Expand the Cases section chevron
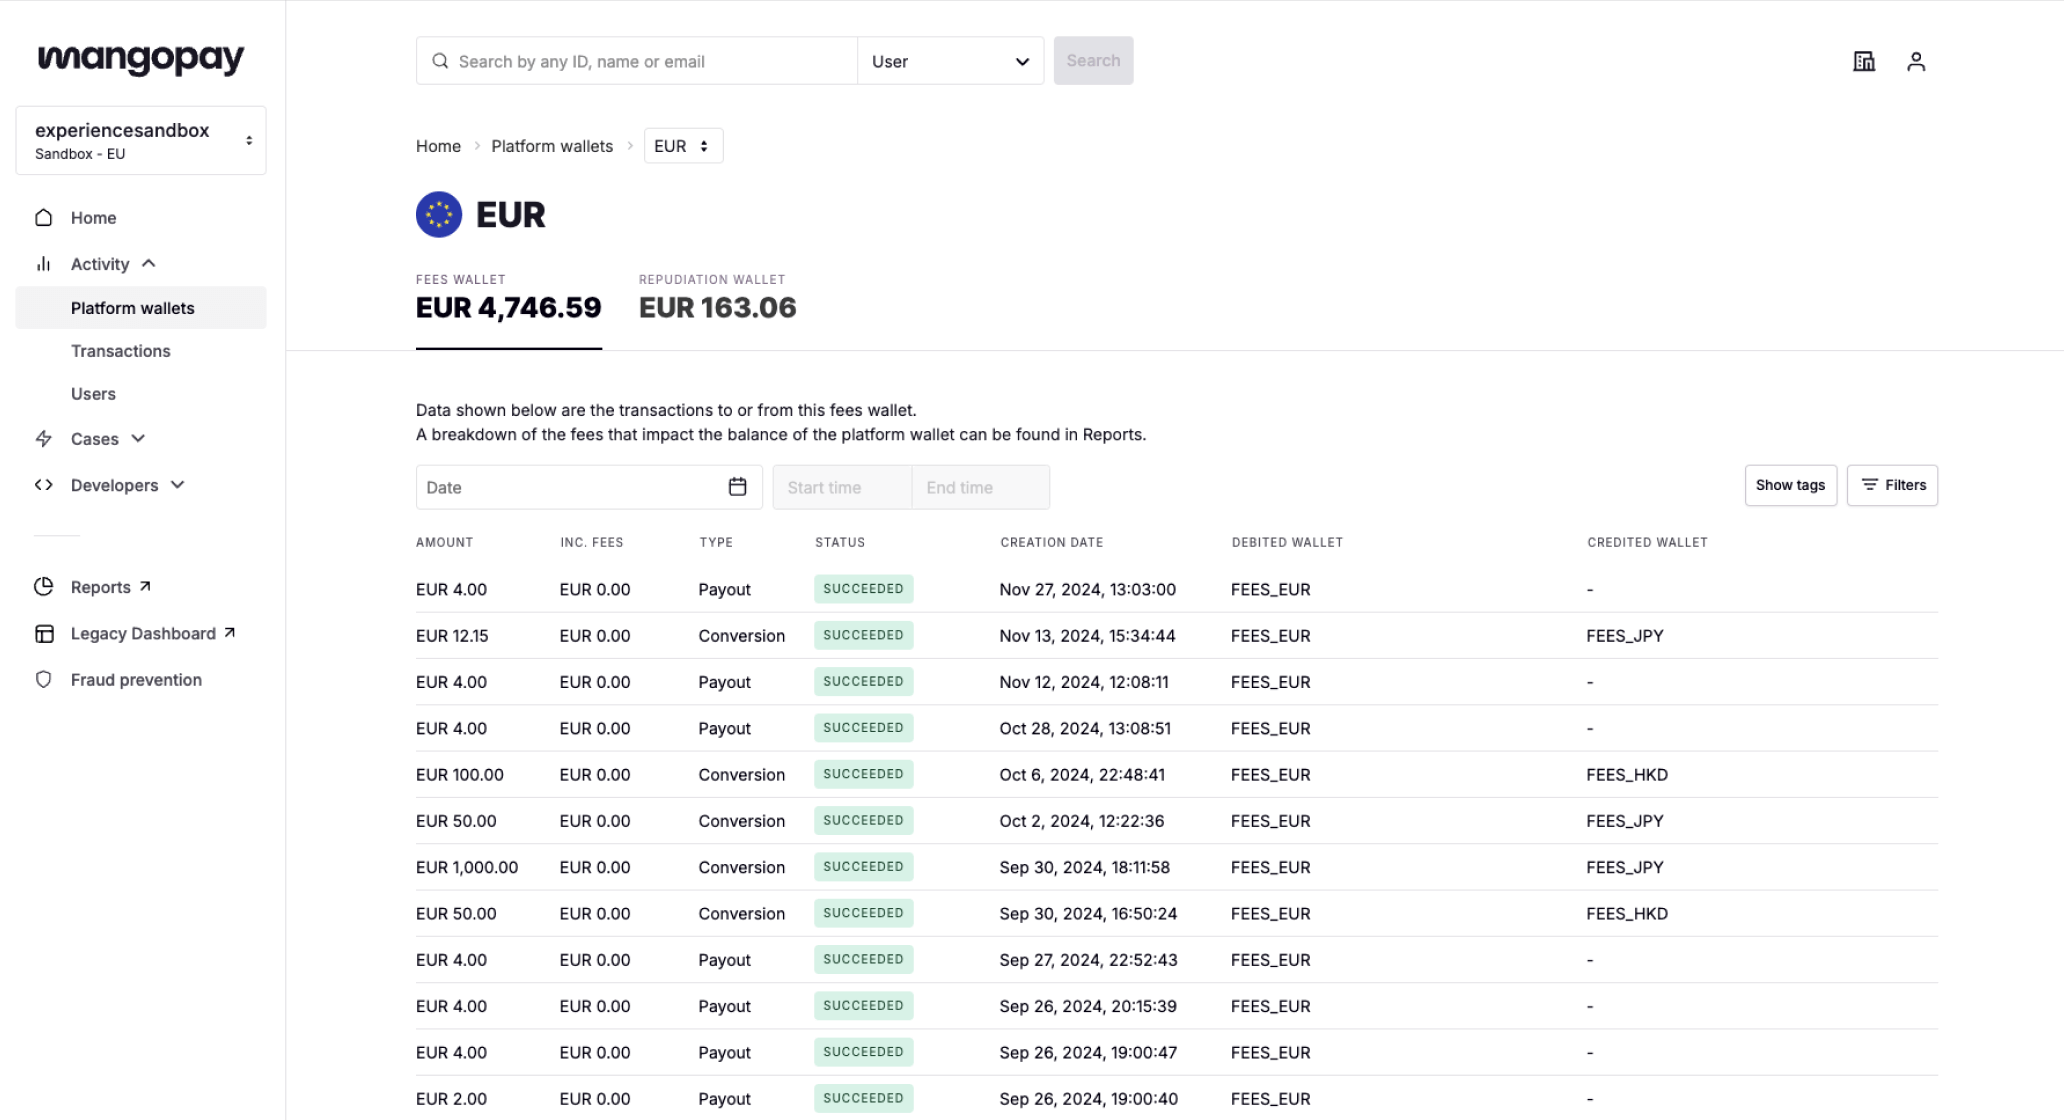2064x1120 pixels. pos(138,438)
